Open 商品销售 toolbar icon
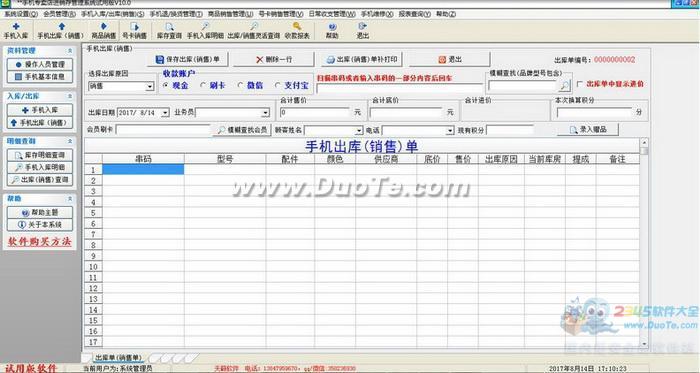Image resolution: width=700 pixels, height=373 pixels. point(104,30)
